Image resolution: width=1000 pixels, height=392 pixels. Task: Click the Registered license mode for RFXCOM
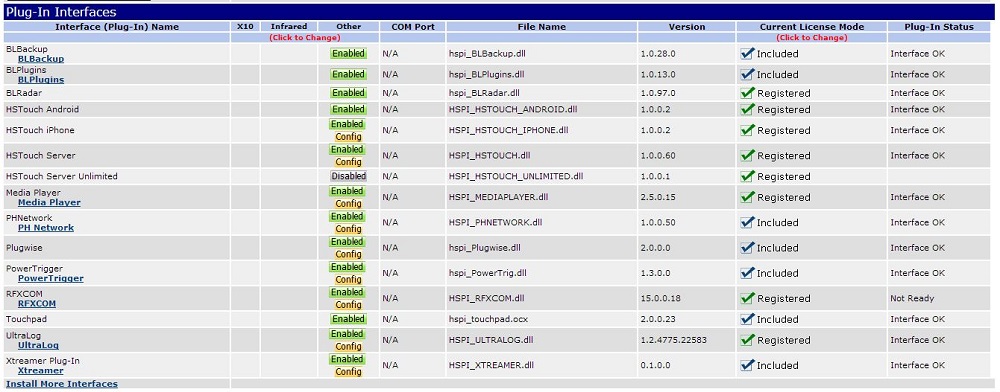tap(784, 298)
